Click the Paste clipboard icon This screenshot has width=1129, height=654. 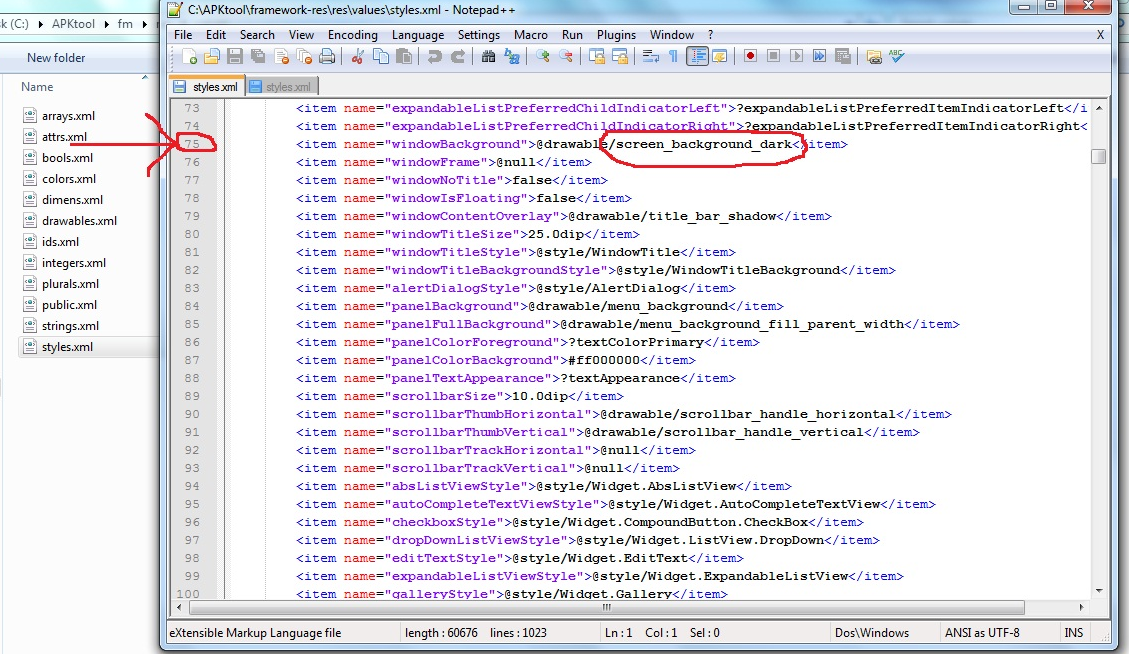coord(404,56)
